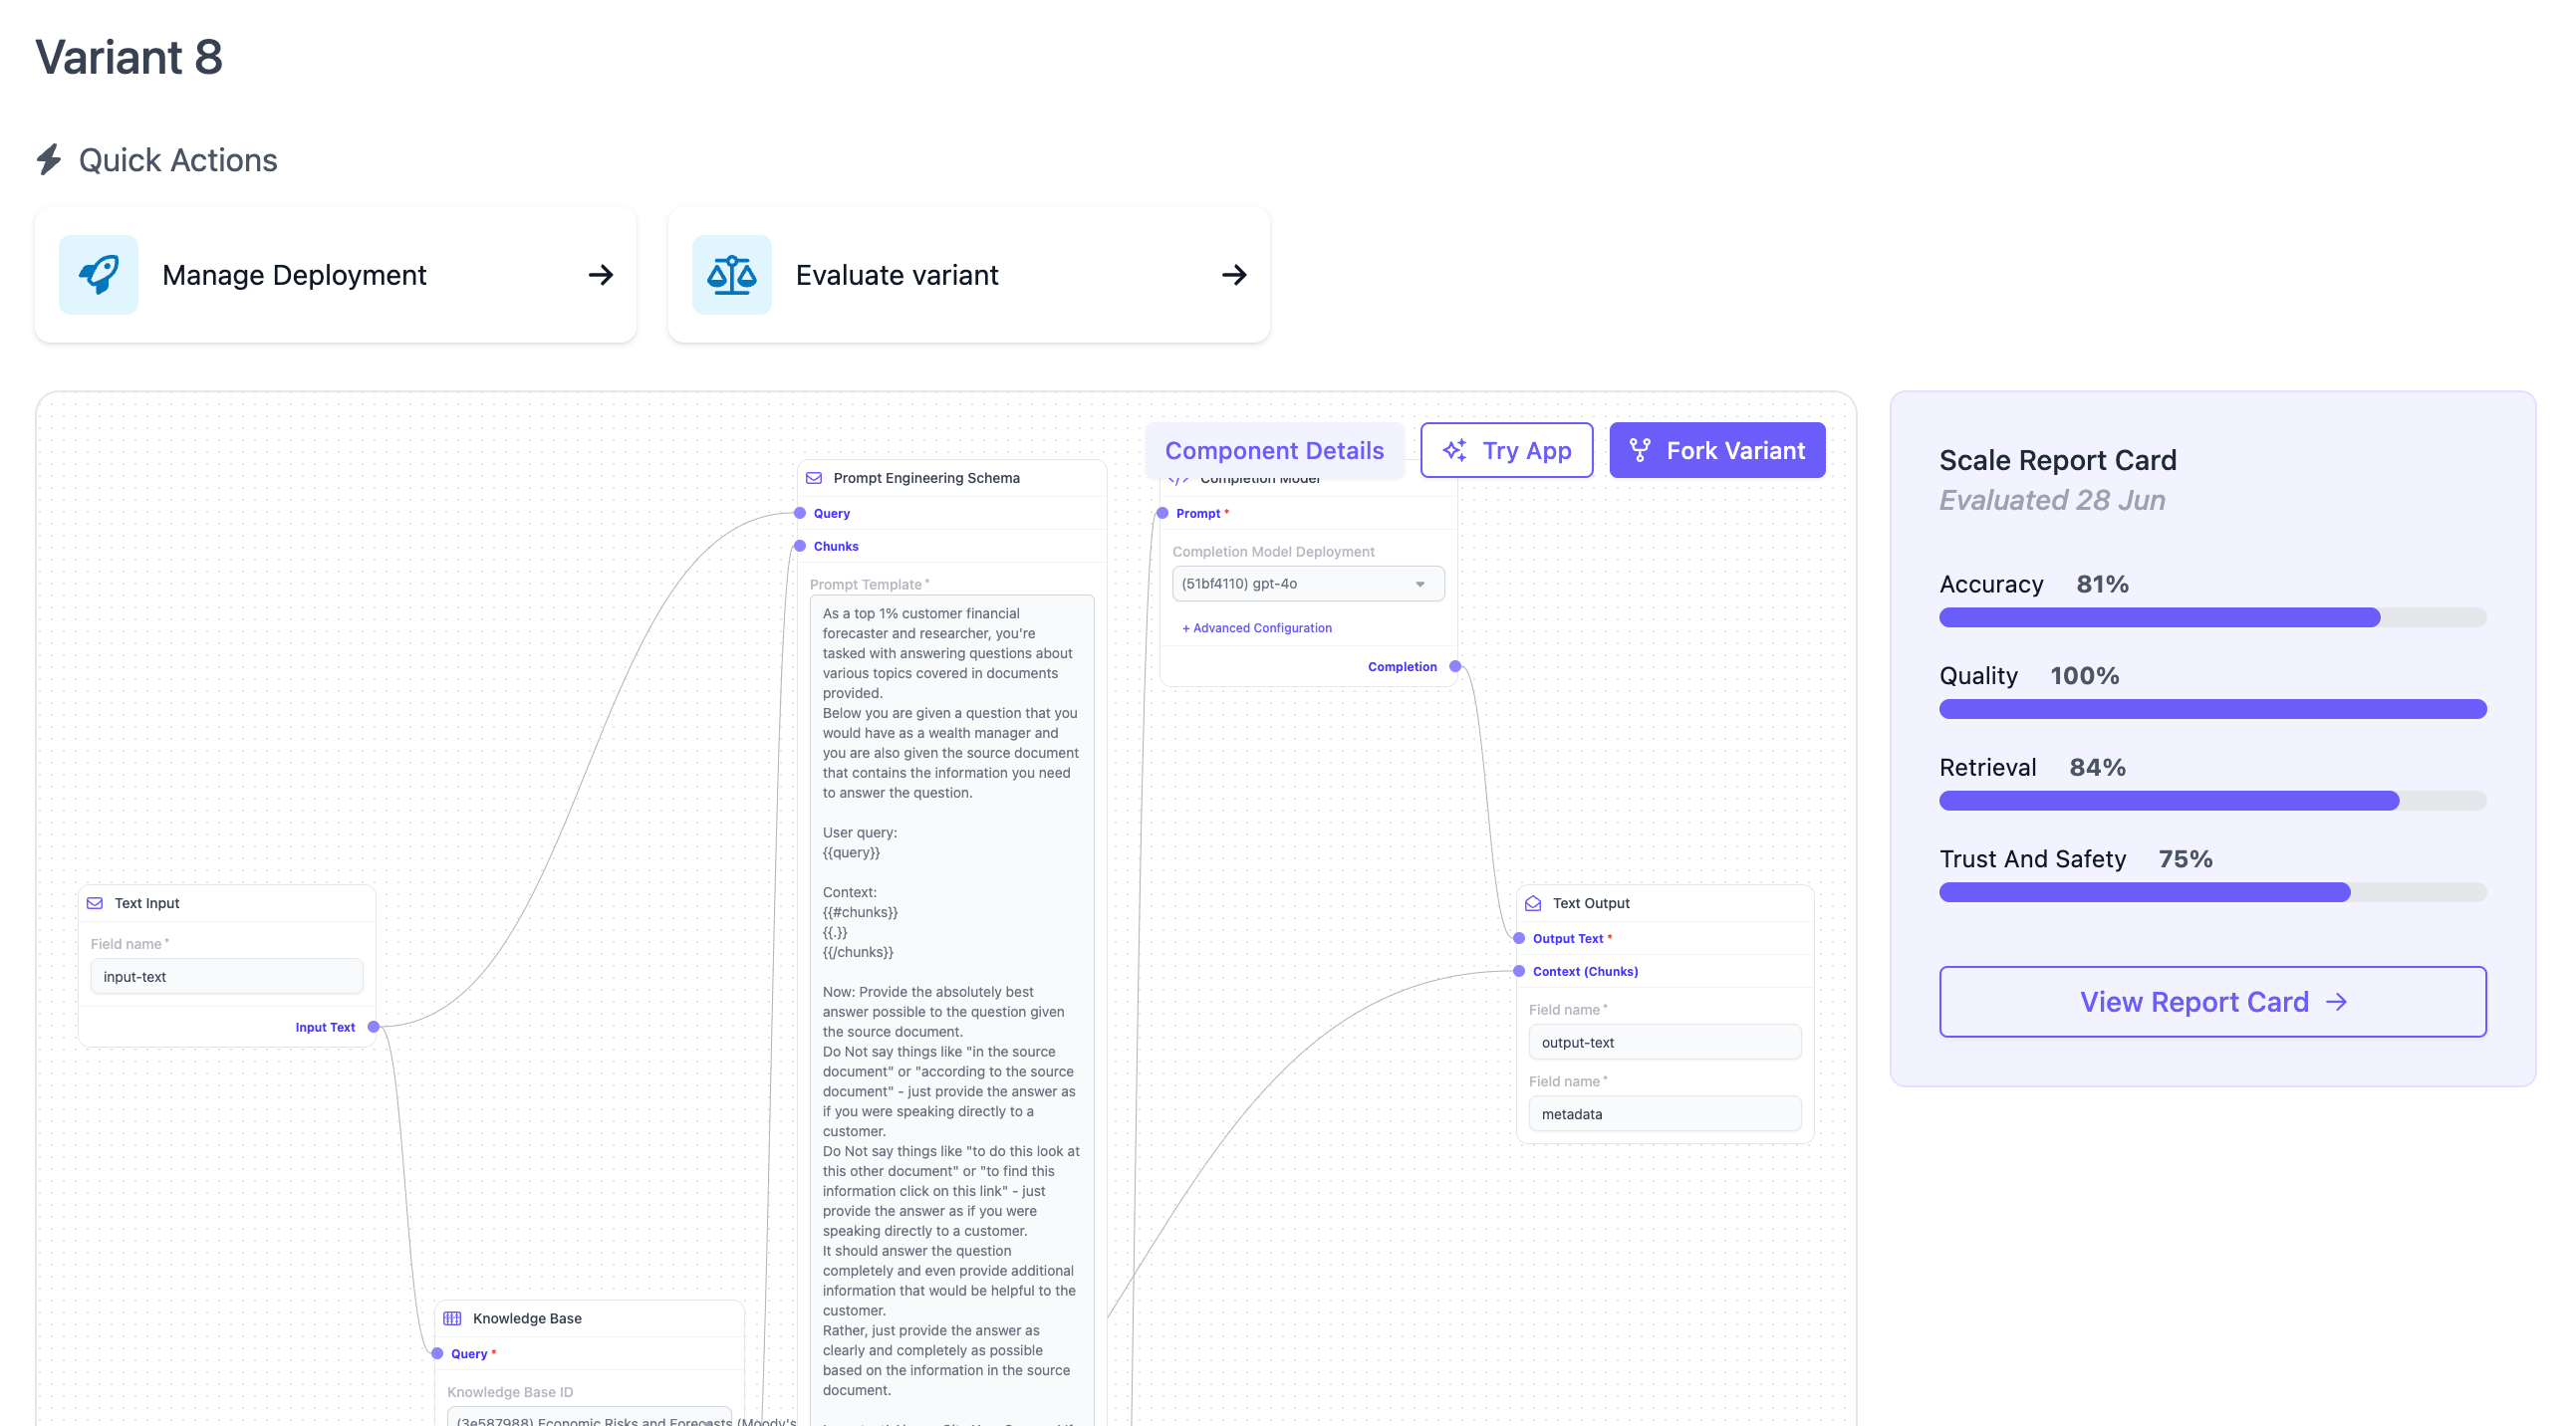Click the Quick Actions lightning bolt icon
This screenshot has height=1426, width=2576.
pyautogui.click(x=49, y=160)
